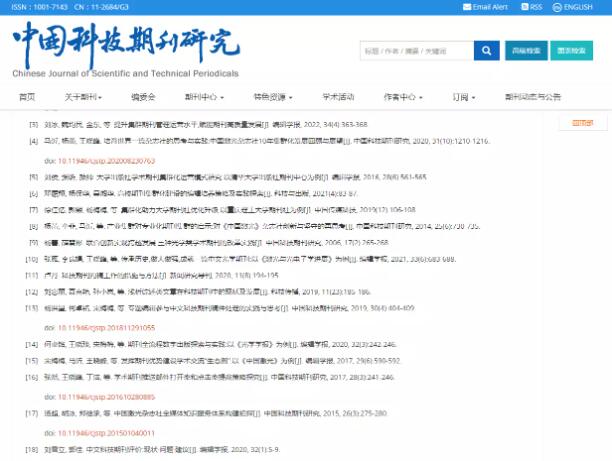Select the reference numbered [15]
The height and width of the screenshot is (461, 612).
pyautogui.click(x=213, y=361)
